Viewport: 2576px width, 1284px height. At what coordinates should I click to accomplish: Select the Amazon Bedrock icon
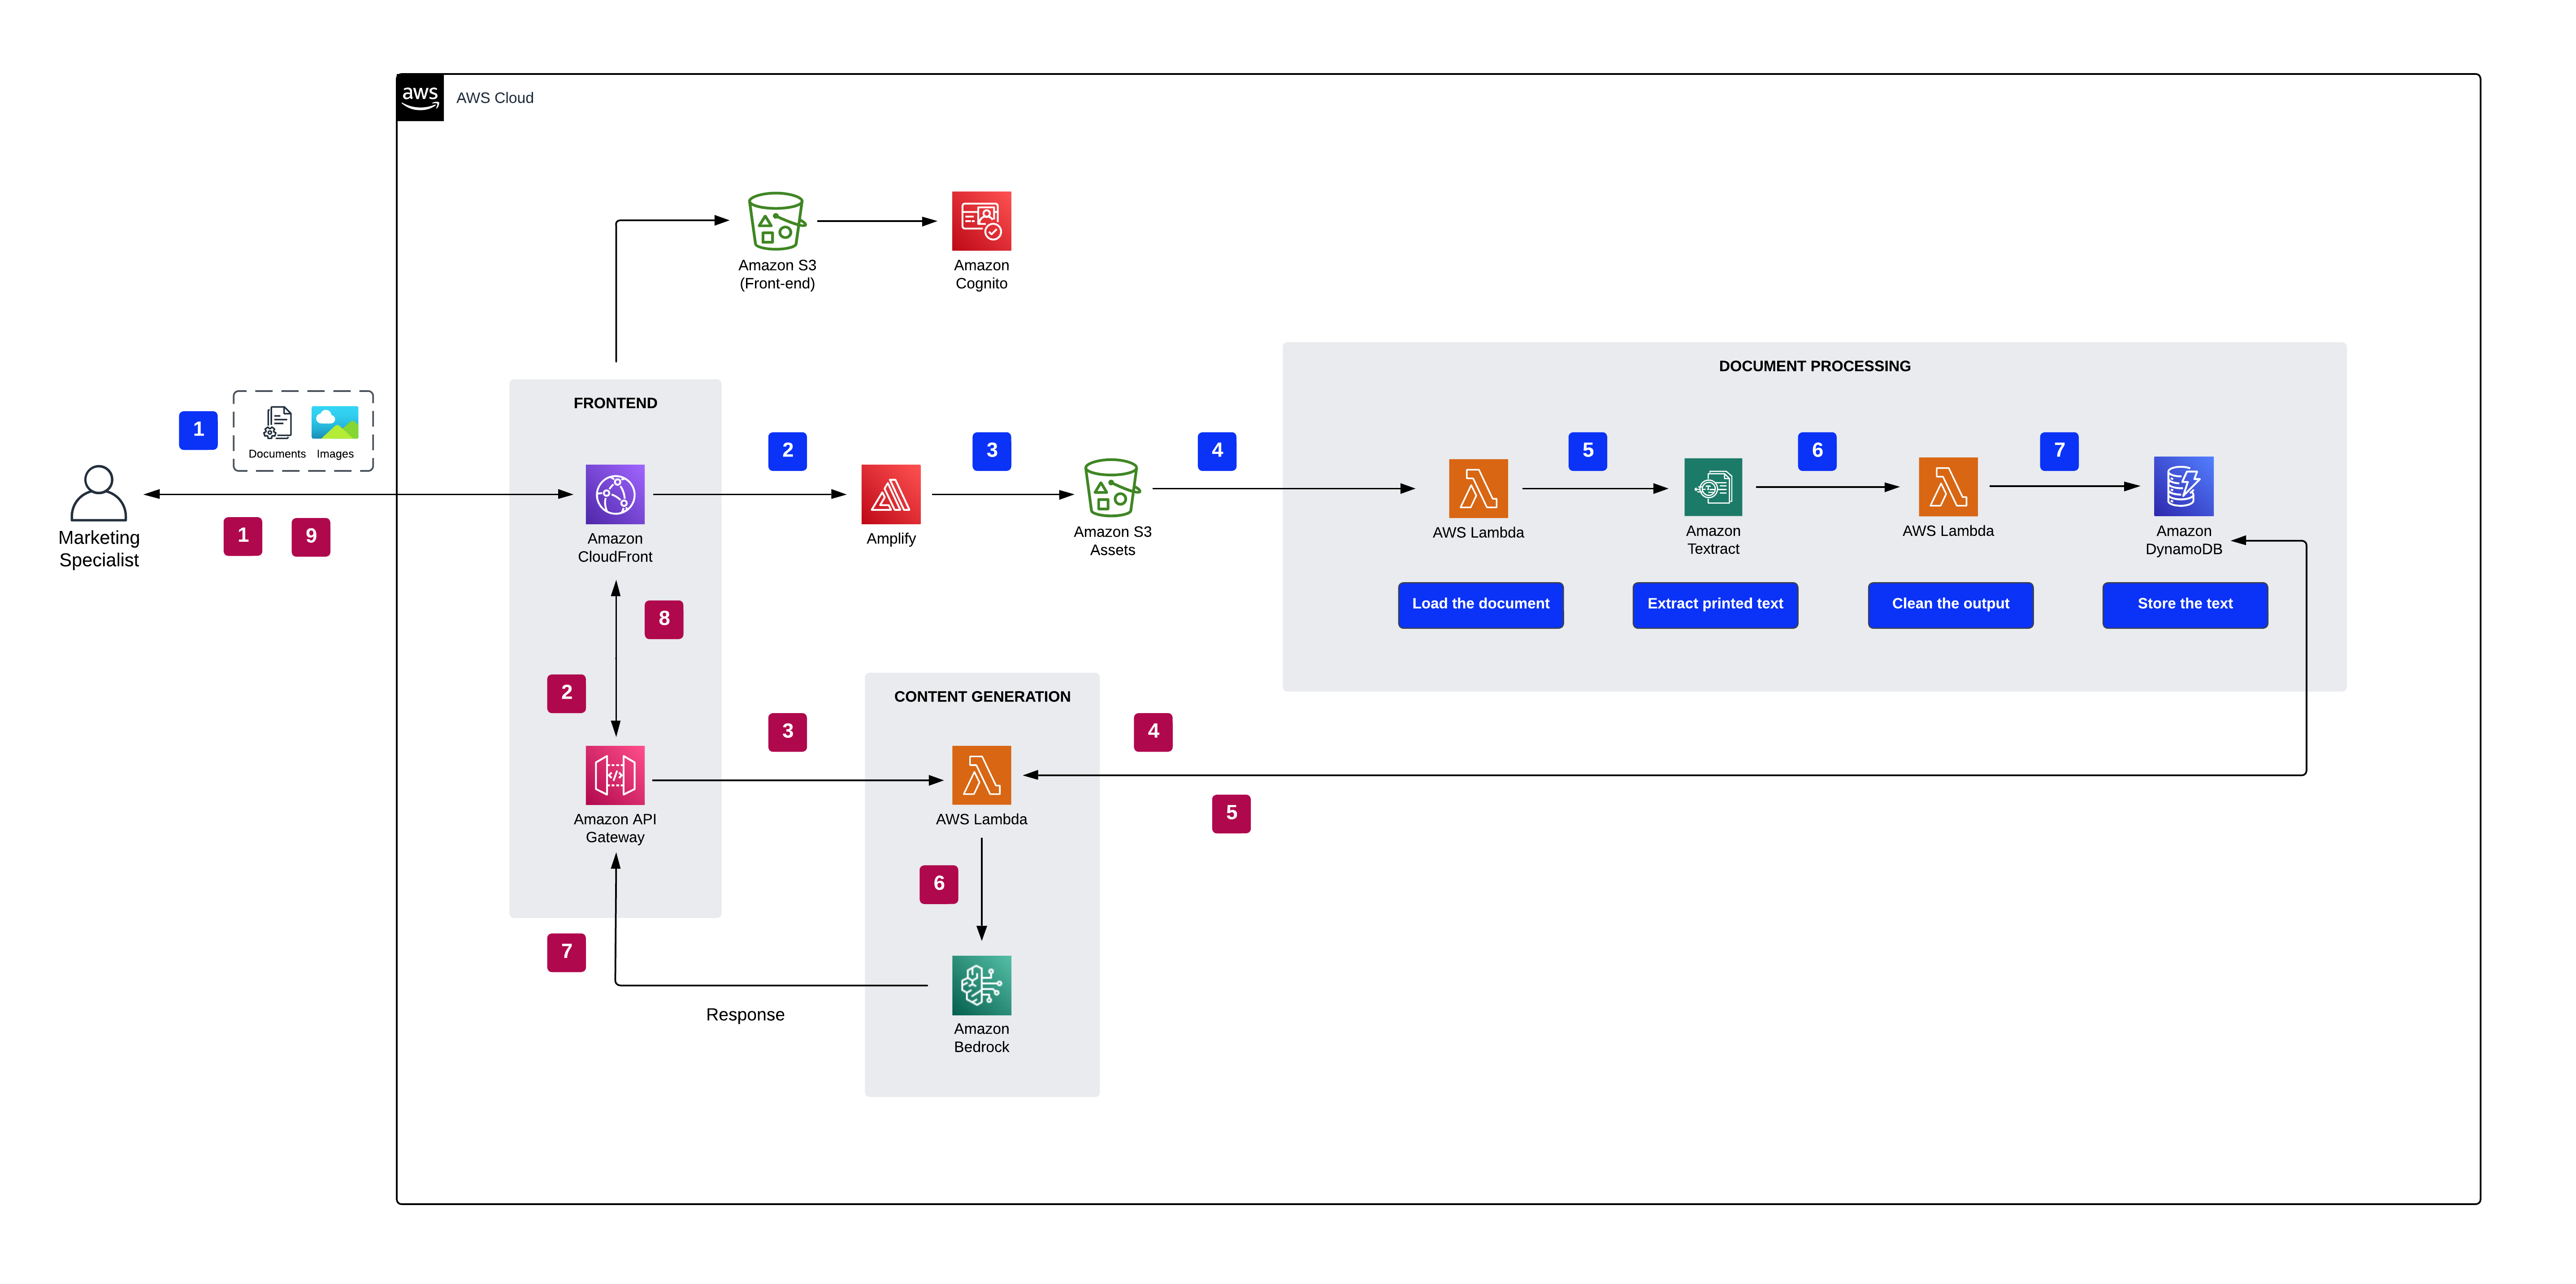click(x=980, y=985)
